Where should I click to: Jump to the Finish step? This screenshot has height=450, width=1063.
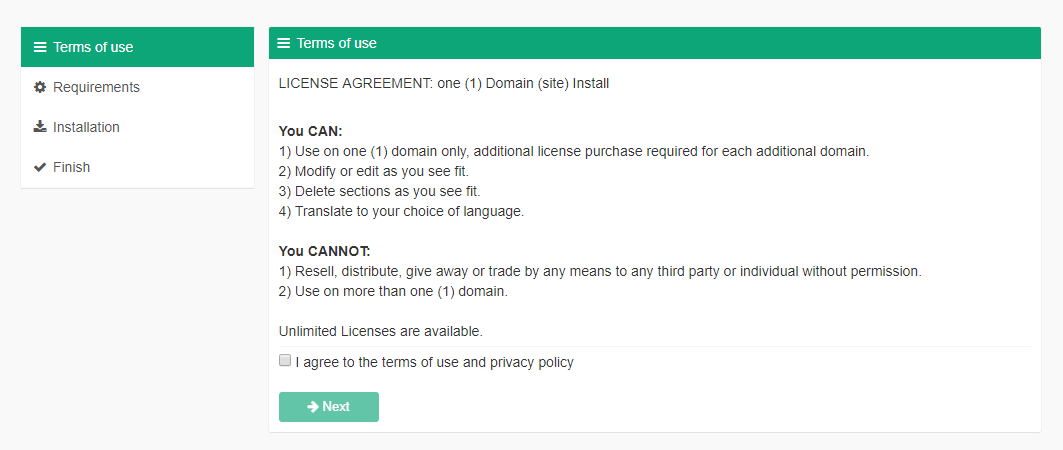tap(138, 167)
